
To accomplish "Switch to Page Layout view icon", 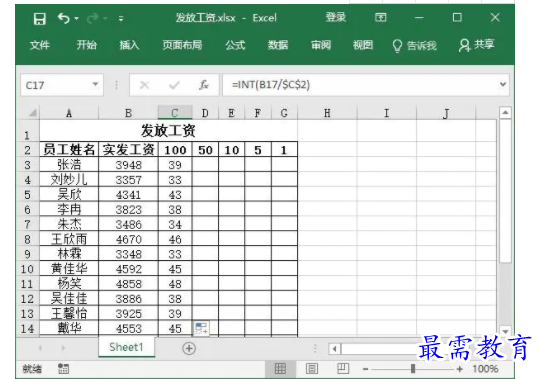I will coord(312,369).
